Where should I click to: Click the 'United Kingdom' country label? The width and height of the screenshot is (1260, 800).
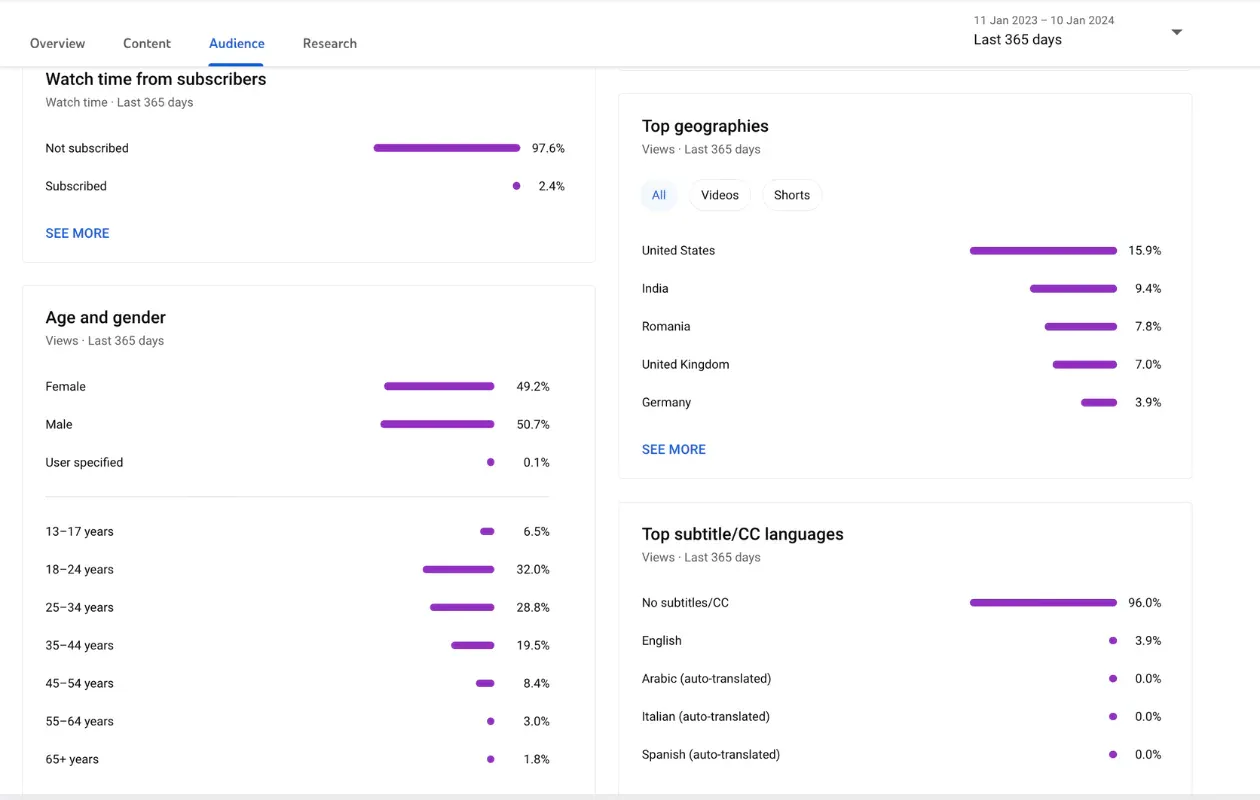pos(685,364)
